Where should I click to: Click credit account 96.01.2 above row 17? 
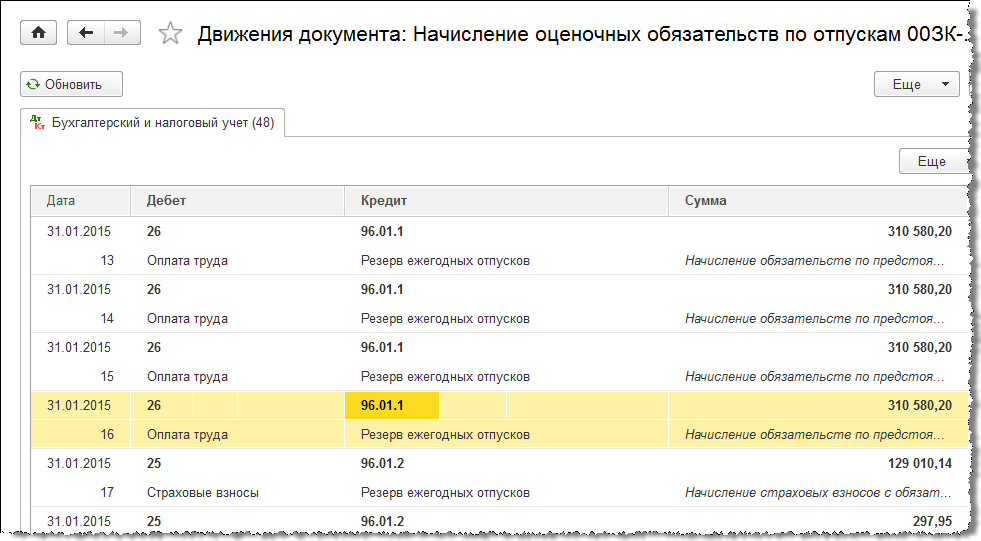point(382,463)
